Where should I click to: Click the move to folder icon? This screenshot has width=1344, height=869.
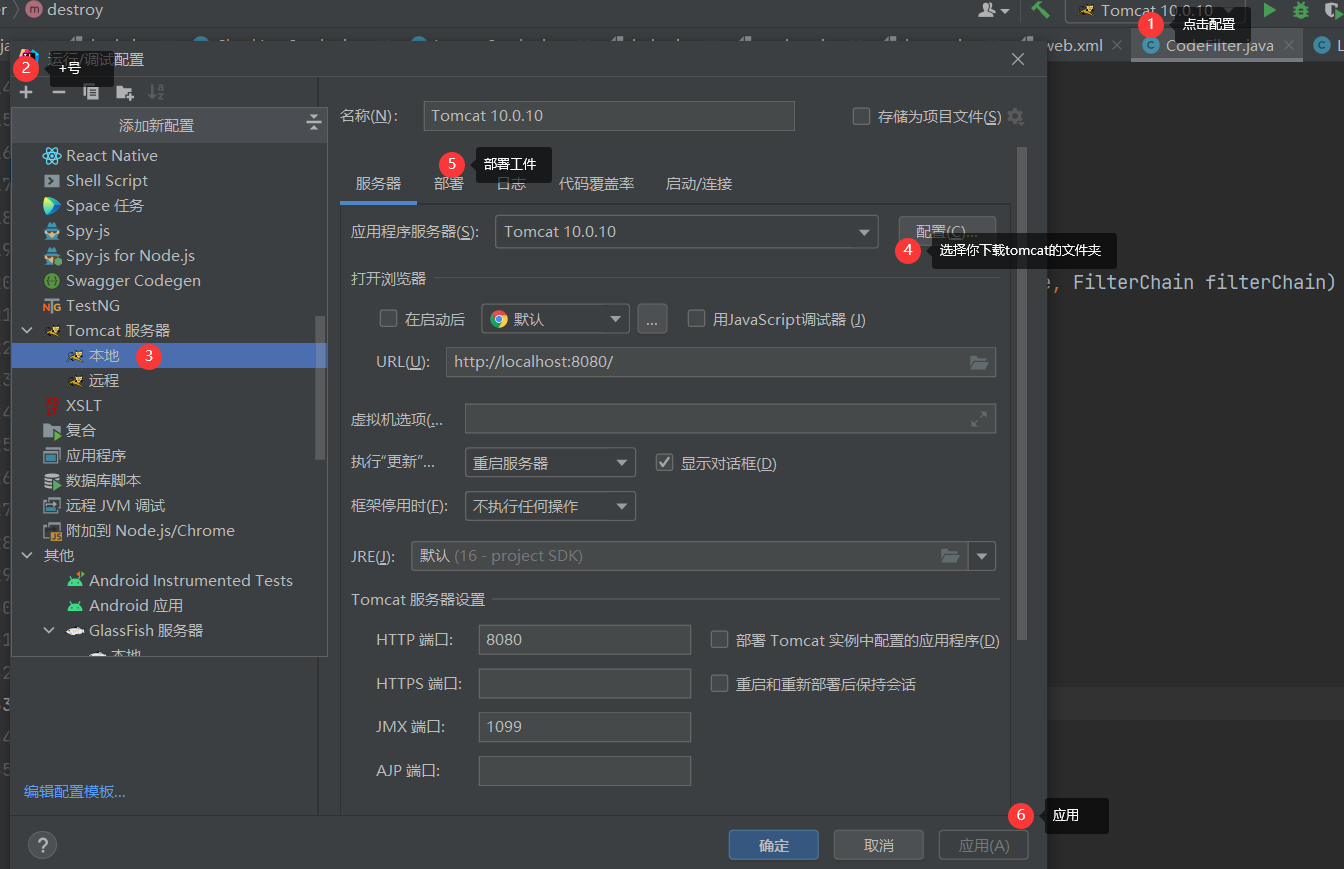point(124,92)
